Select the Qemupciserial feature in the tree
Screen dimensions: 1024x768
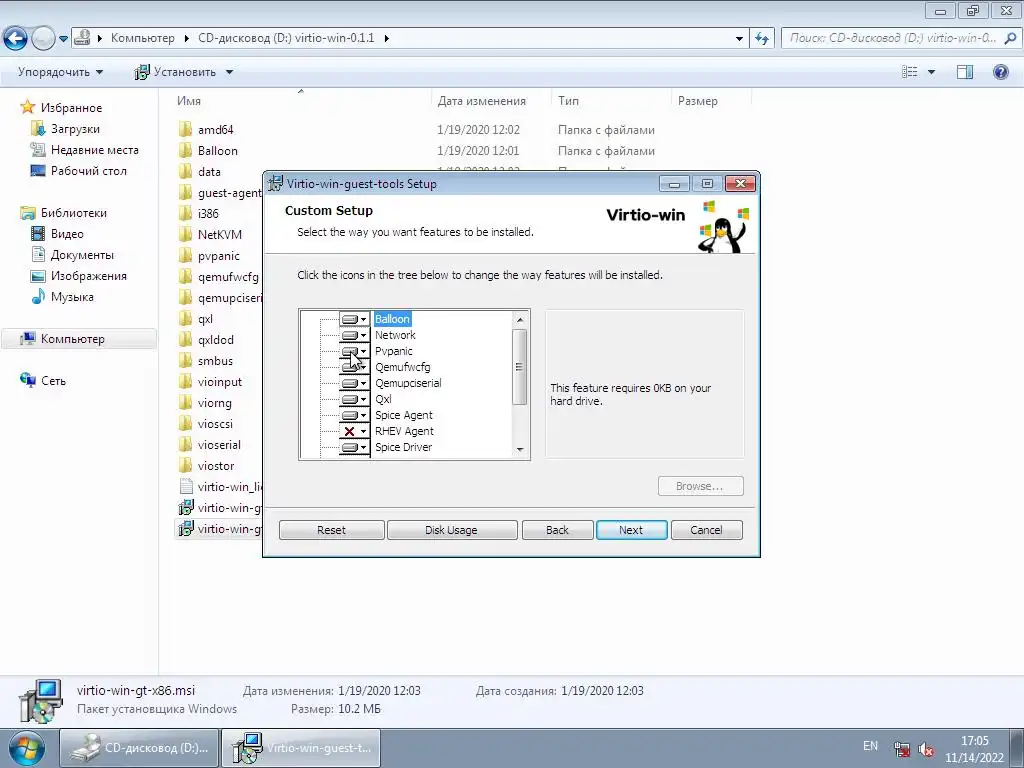tap(408, 383)
